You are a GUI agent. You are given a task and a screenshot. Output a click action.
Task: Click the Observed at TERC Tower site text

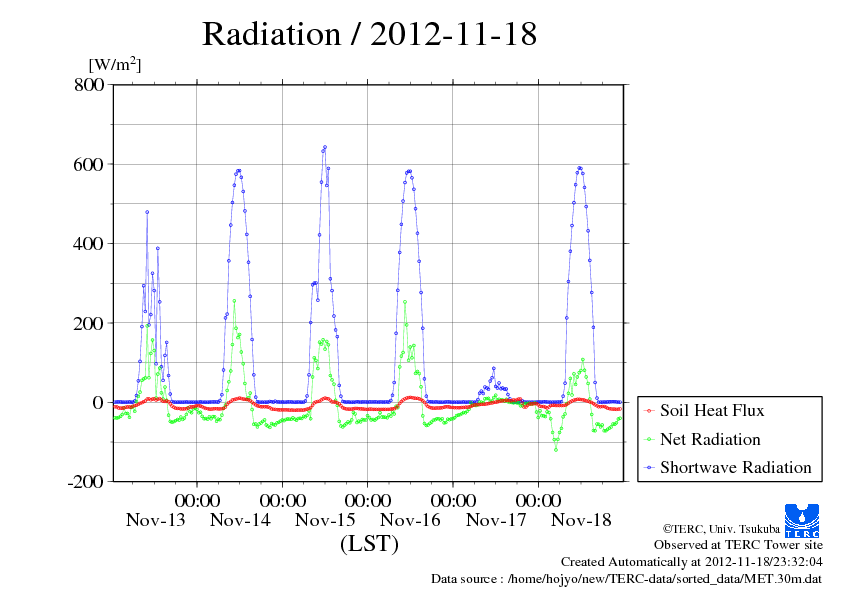[738, 545]
